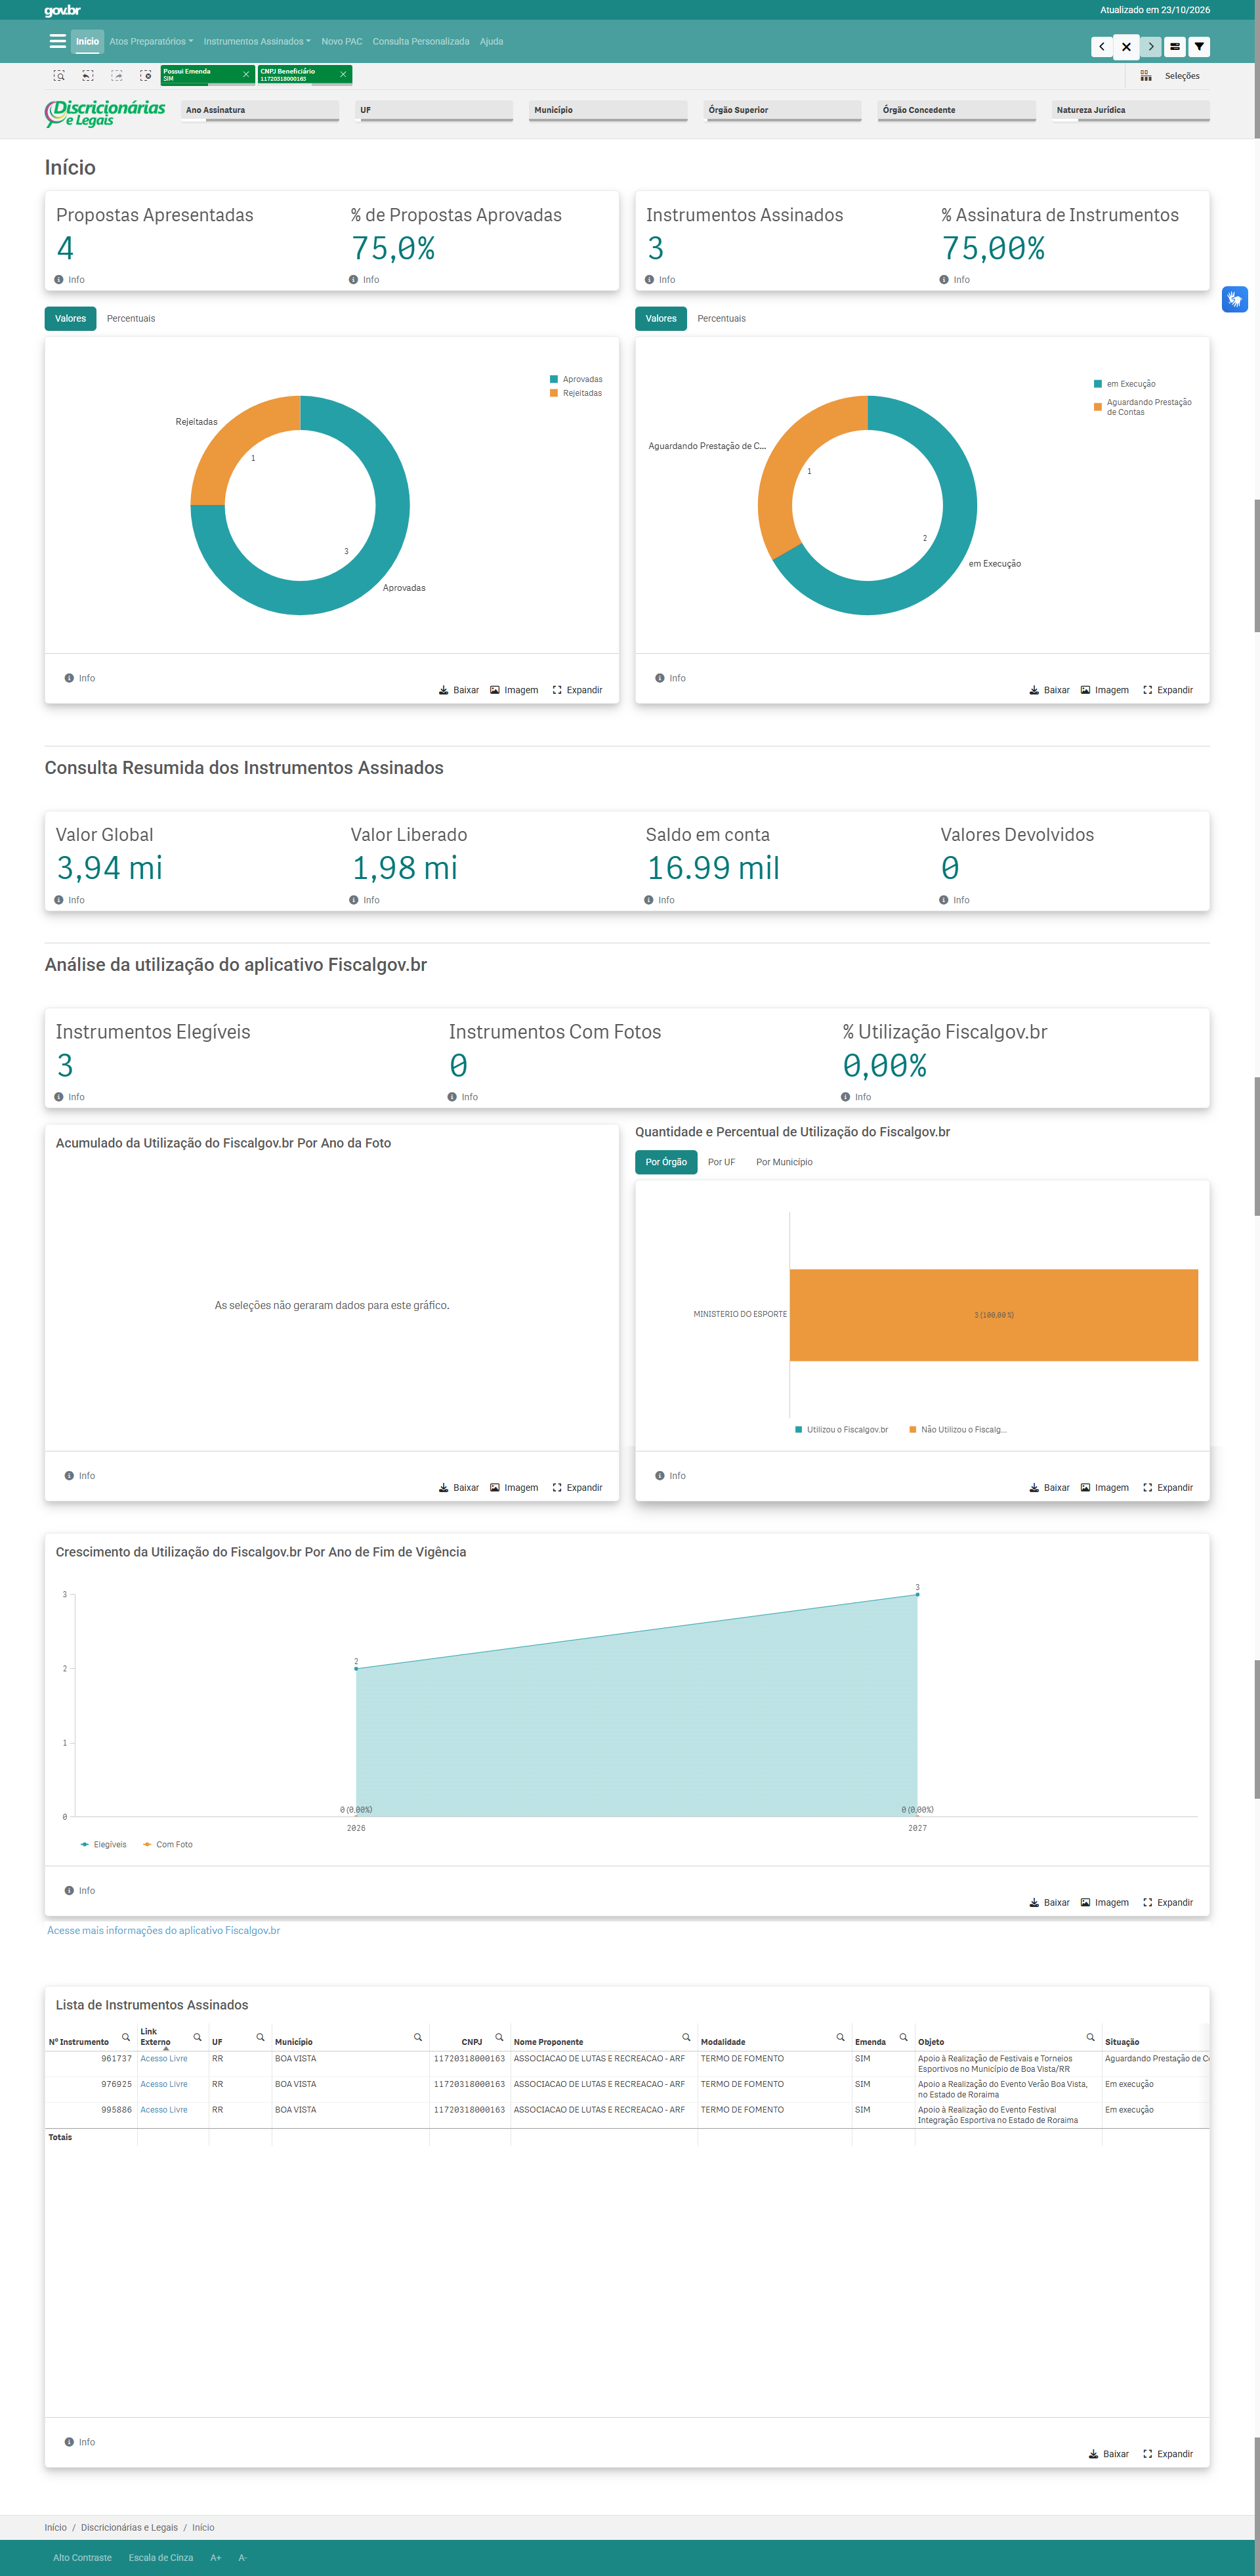
Task: Search the Nome Proponente column
Action: (686, 2037)
